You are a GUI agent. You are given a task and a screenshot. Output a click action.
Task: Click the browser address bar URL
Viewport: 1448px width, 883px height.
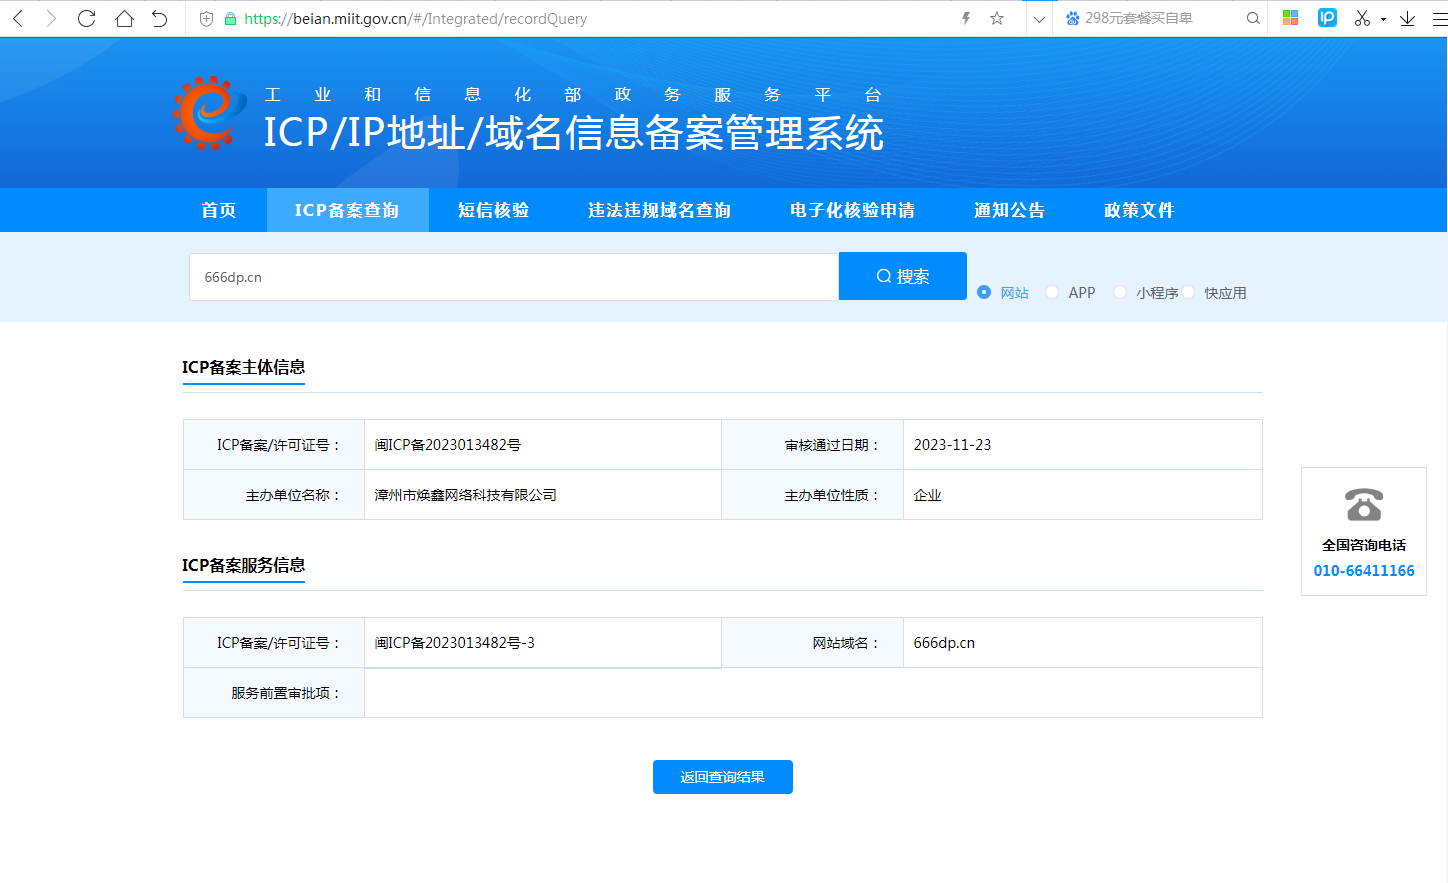415,18
